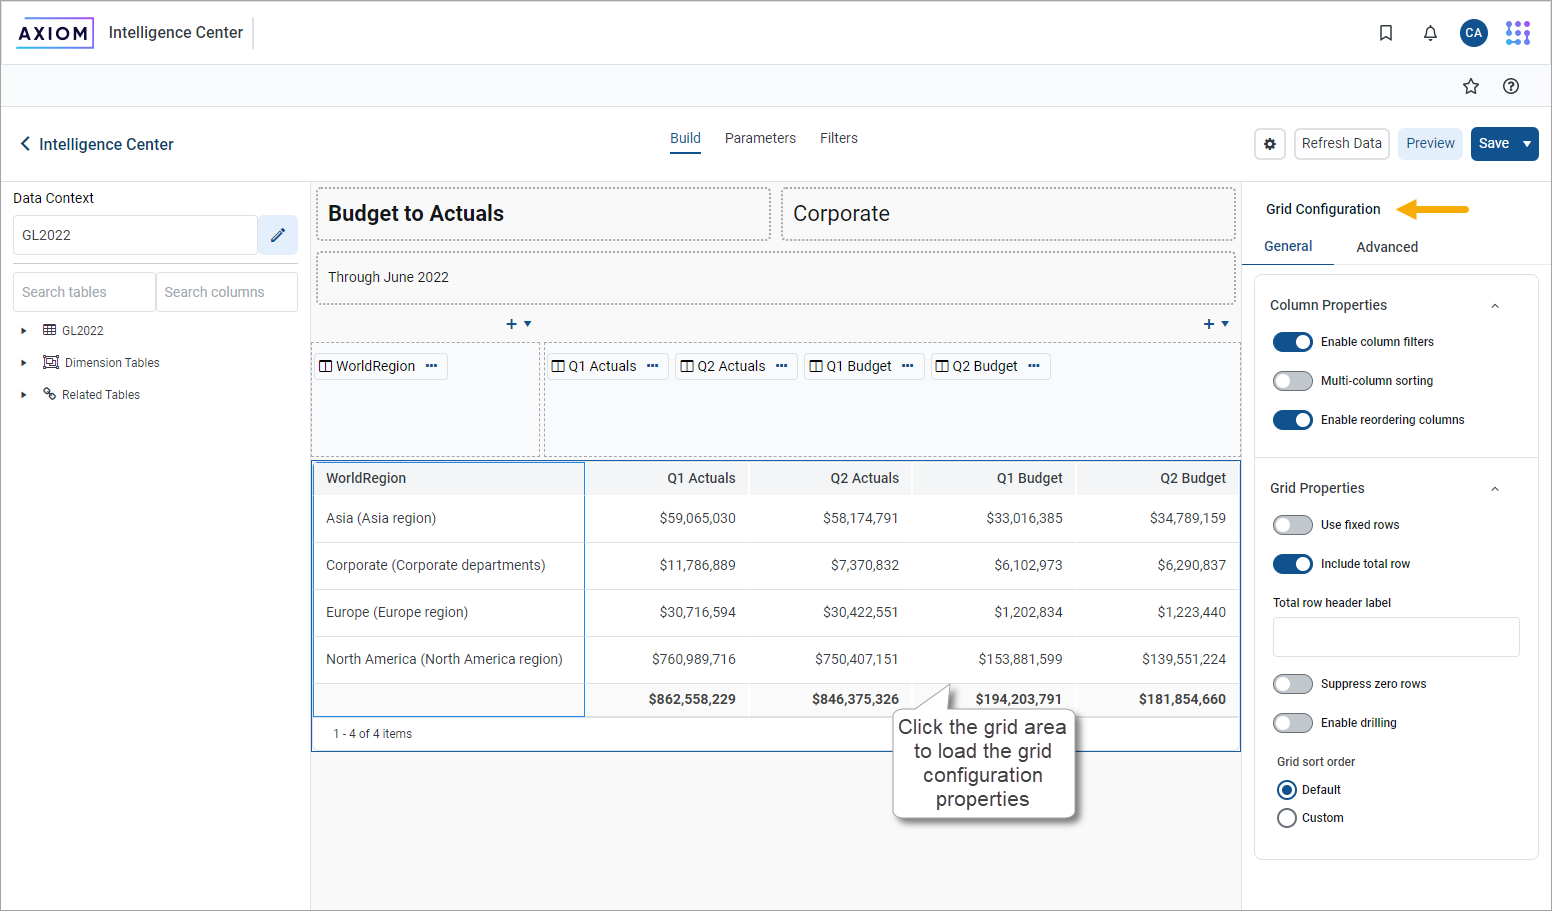Expand the Dimension Tables tree node
Screen dimensions: 1552x911
tap(24, 362)
